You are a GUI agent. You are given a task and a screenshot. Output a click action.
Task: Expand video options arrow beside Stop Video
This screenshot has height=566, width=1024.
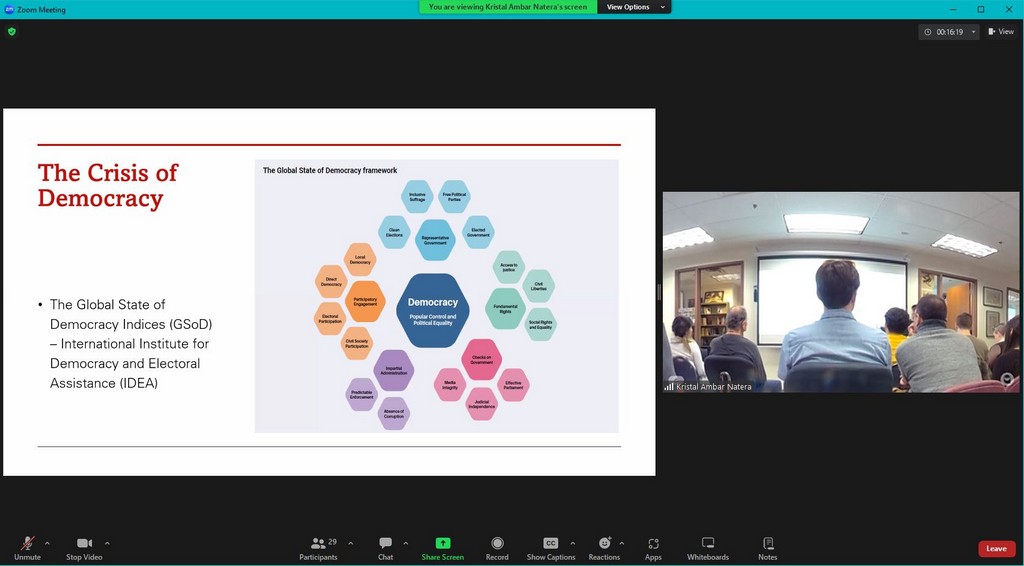tap(107, 543)
